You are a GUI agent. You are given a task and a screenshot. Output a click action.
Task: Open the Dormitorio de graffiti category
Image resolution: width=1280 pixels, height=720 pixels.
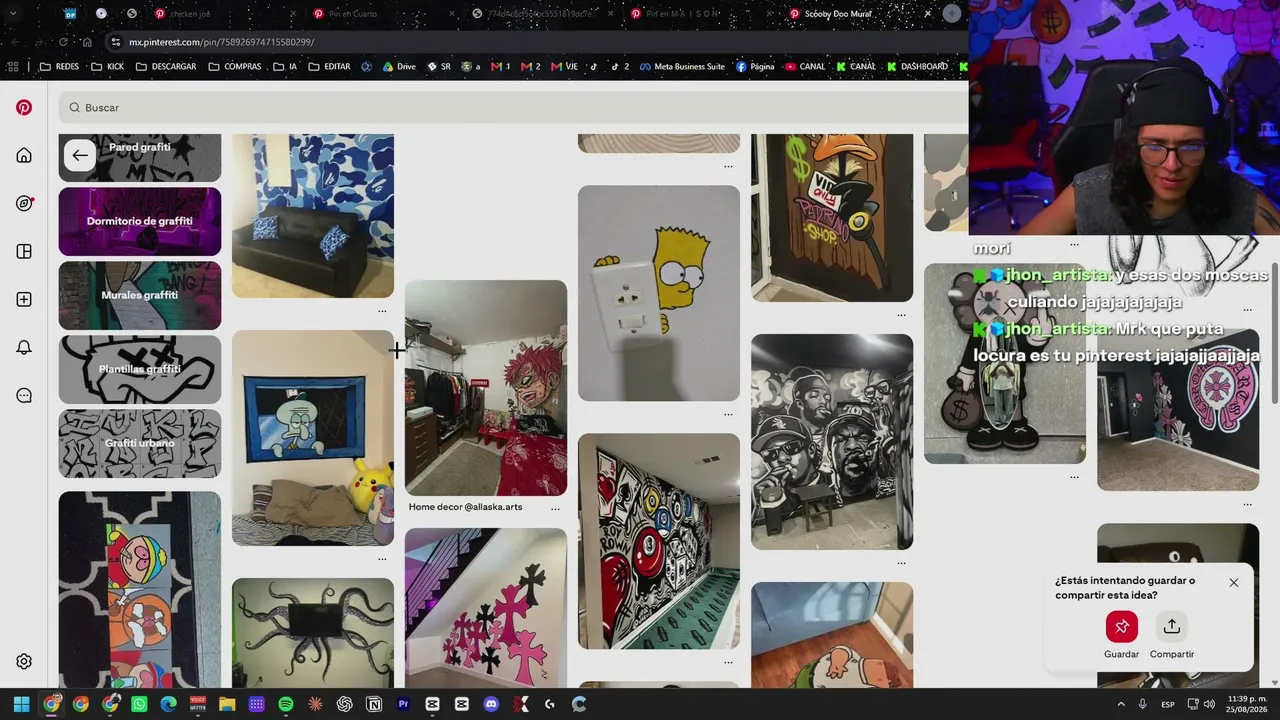(x=140, y=221)
